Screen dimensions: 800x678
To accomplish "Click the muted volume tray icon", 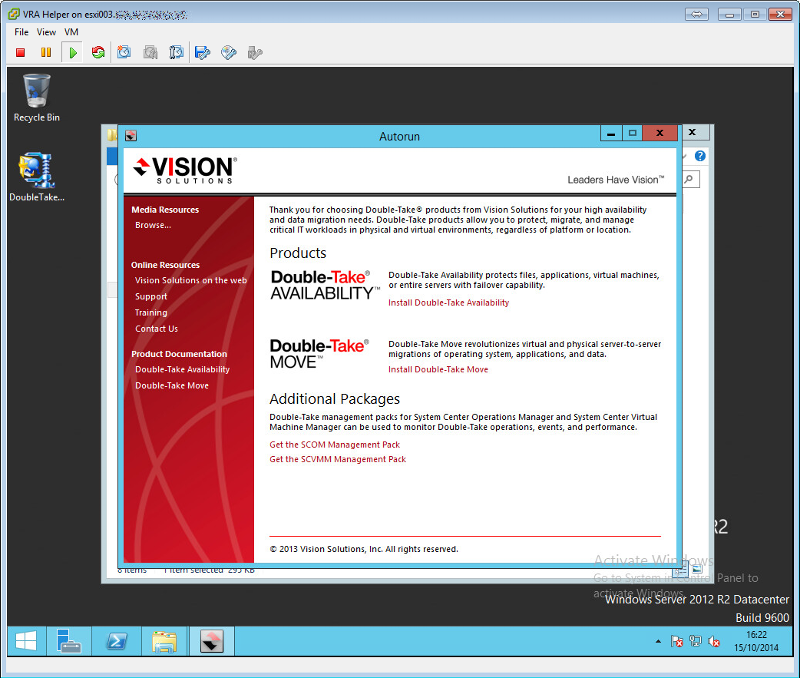I will click(714, 642).
